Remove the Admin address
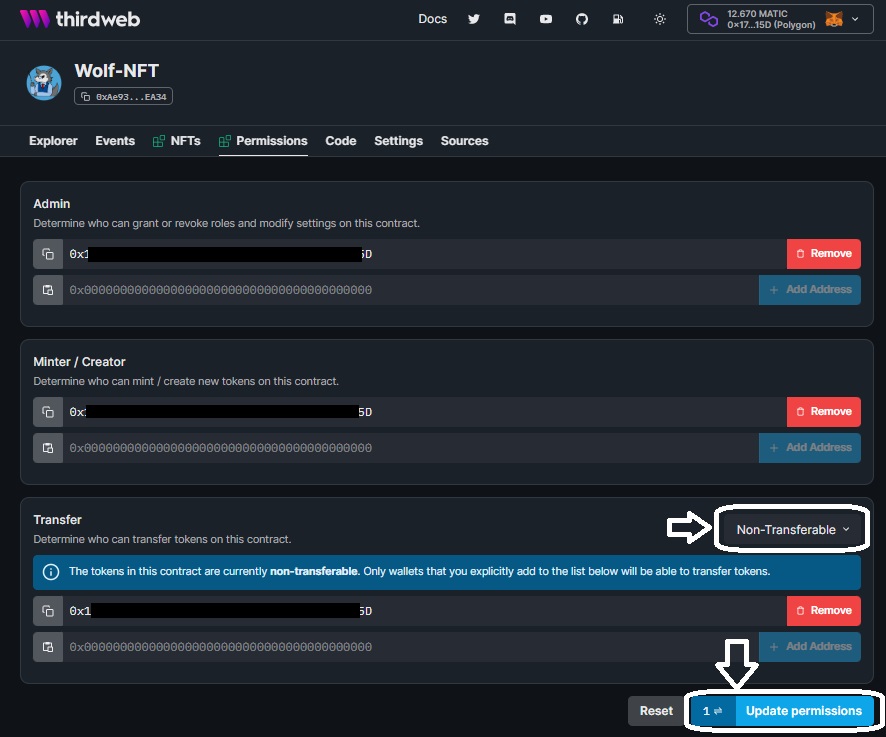 (x=824, y=254)
